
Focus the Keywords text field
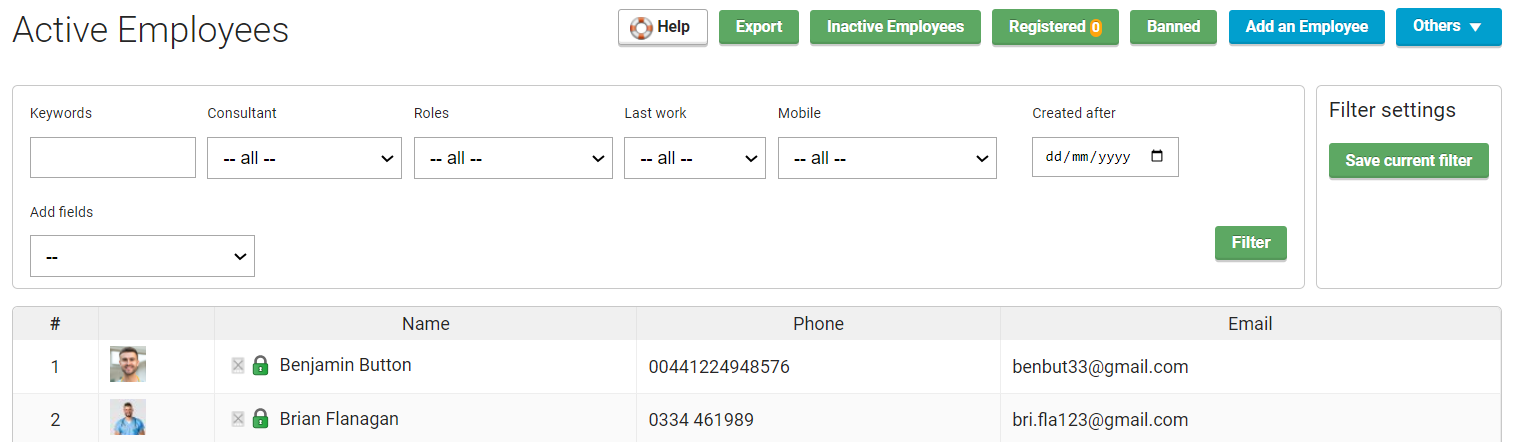(113, 158)
